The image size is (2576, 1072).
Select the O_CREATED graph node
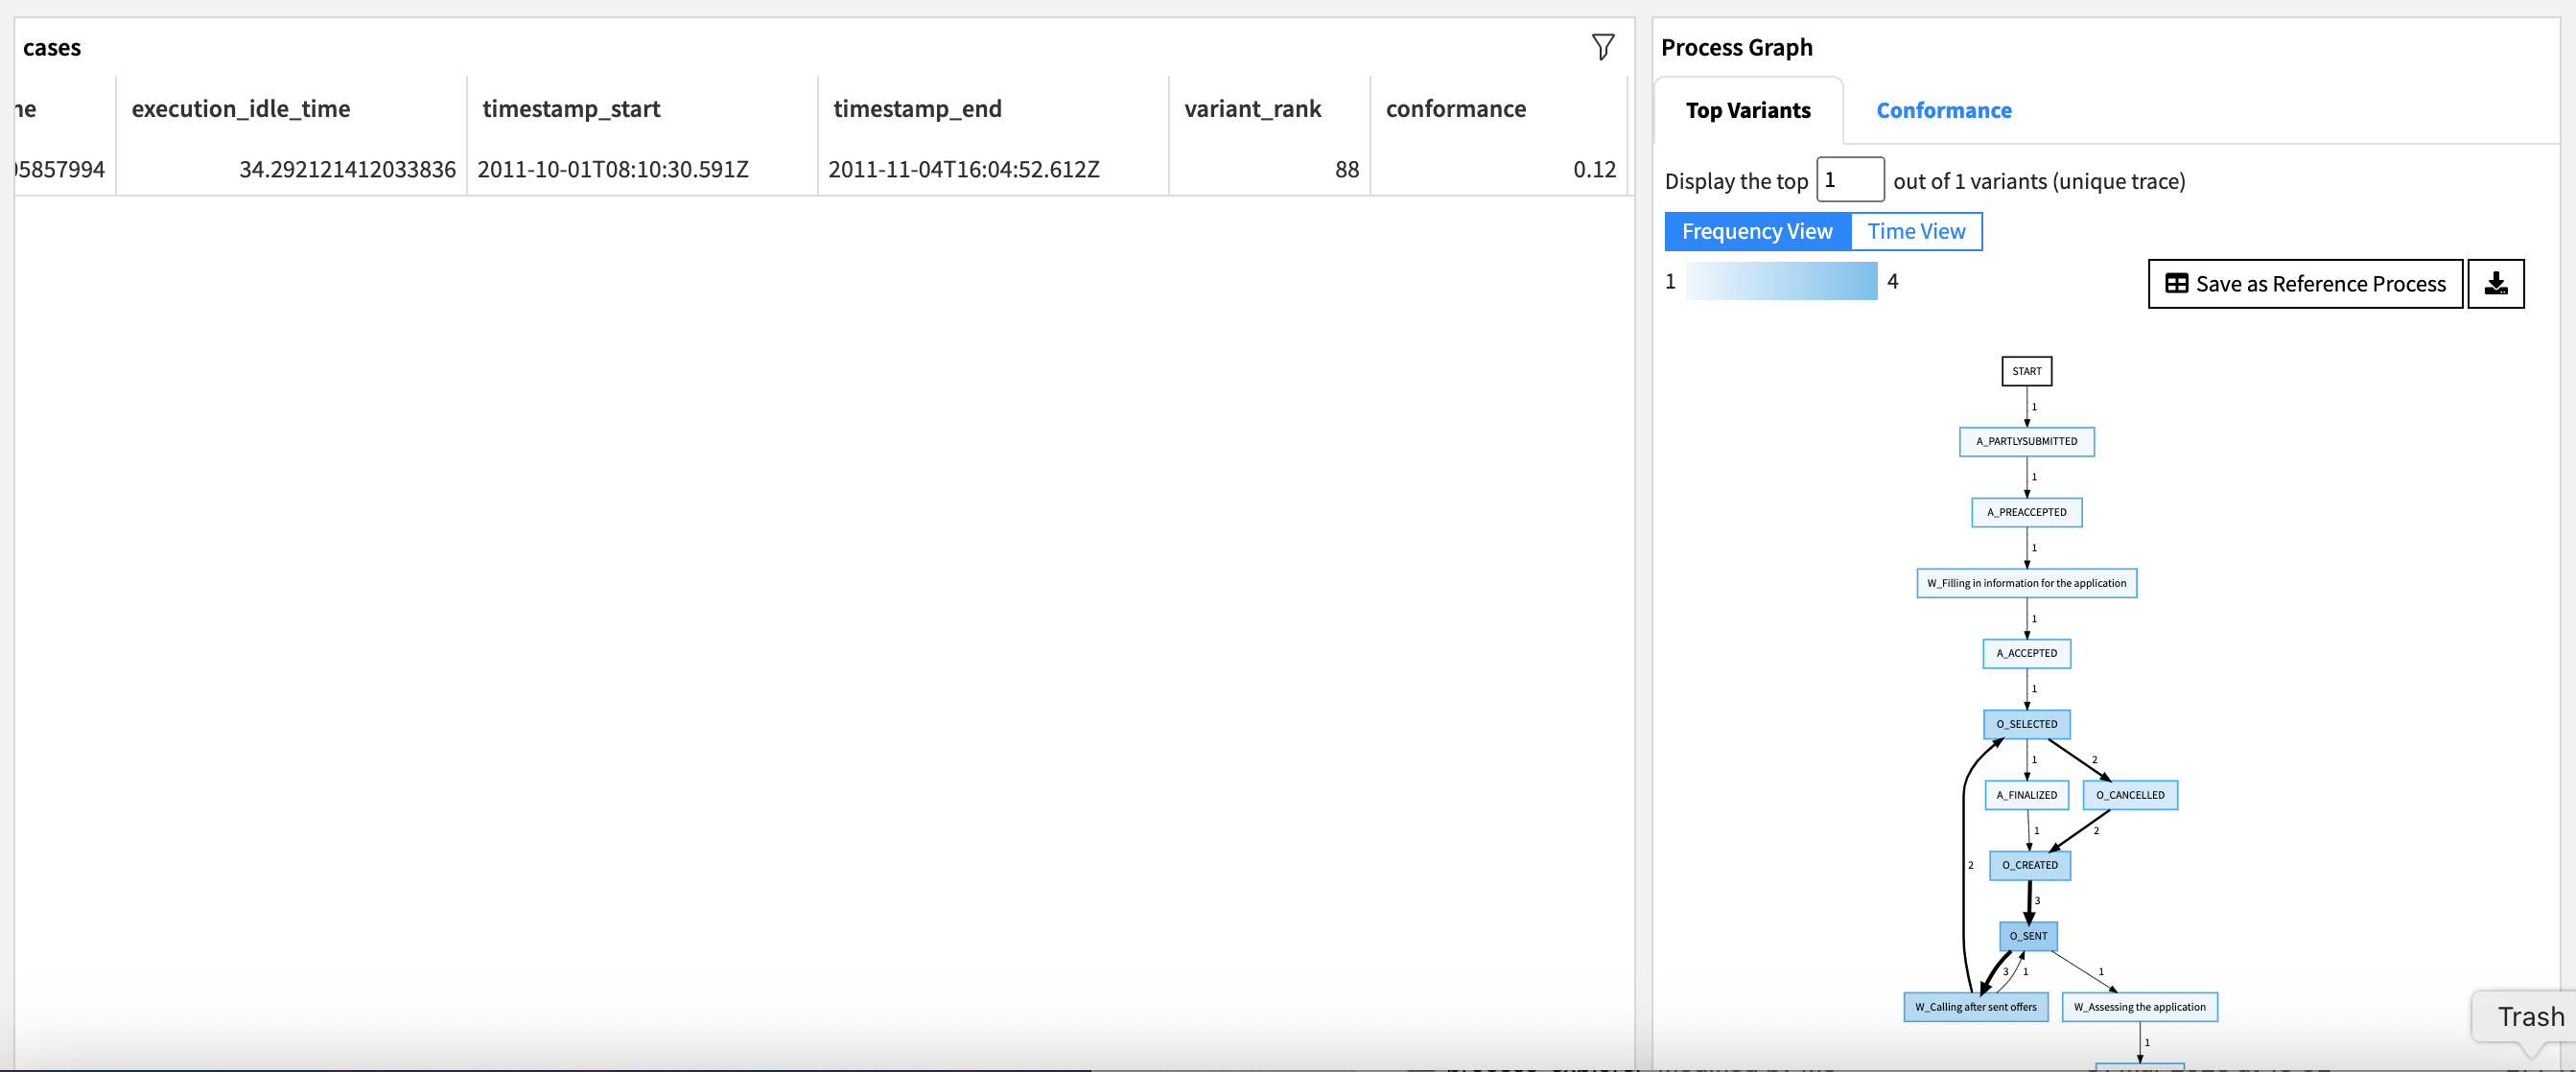[2029, 865]
